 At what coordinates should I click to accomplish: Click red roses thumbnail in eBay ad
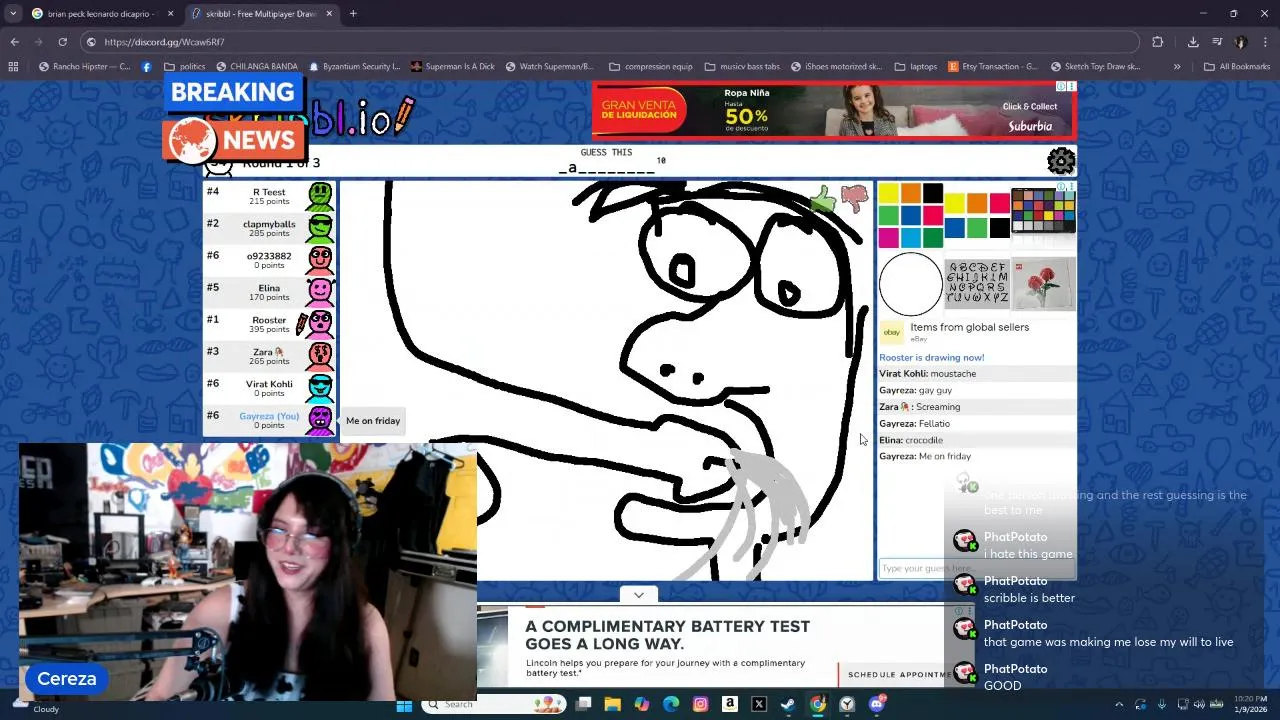(x=1044, y=283)
